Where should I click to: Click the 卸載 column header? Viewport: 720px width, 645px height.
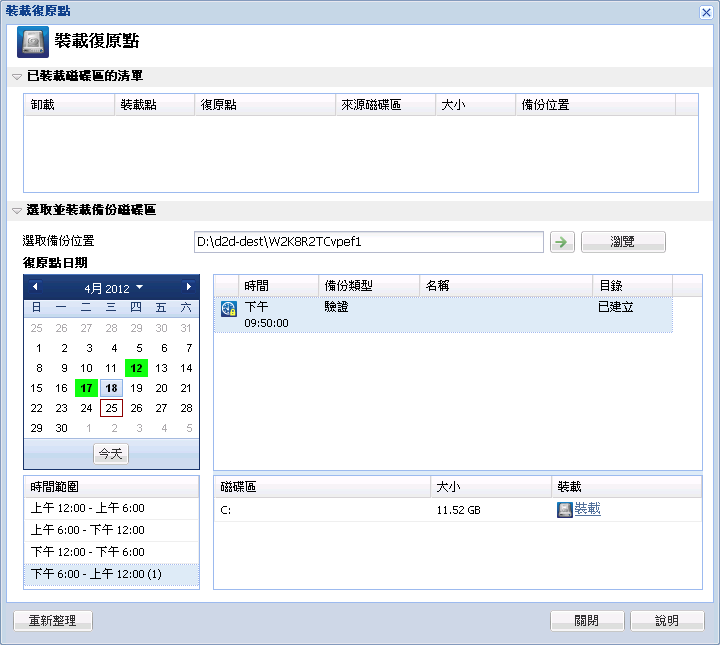click(x=69, y=105)
